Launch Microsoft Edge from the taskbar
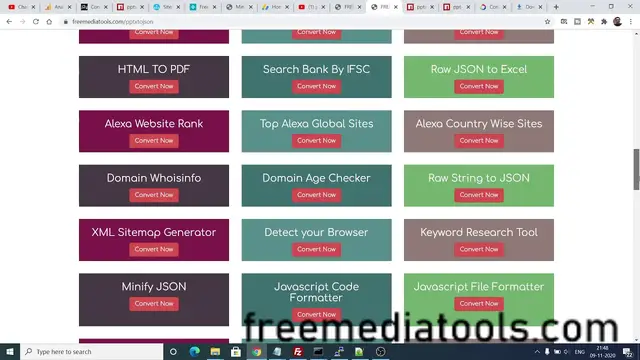640x360 pixels. click(x=195, y=351)
